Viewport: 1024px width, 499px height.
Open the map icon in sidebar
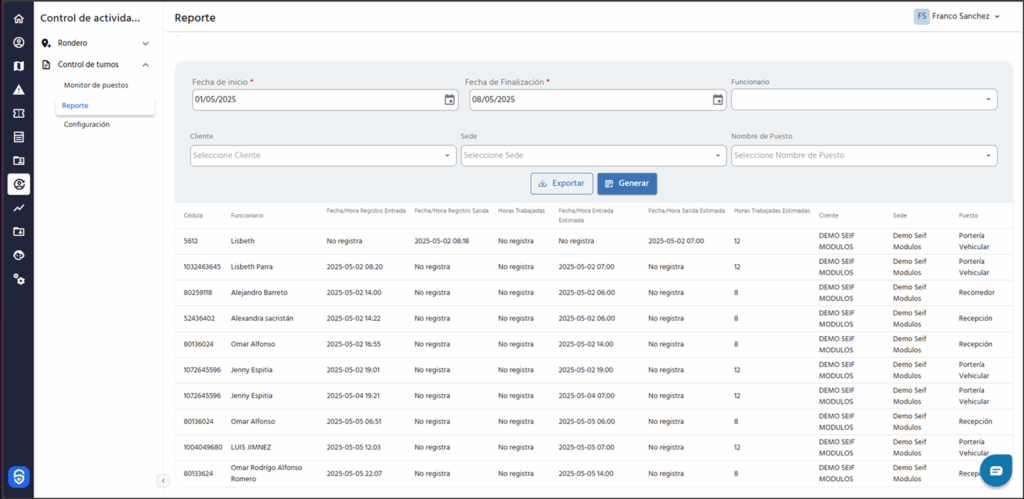(18, 66)
